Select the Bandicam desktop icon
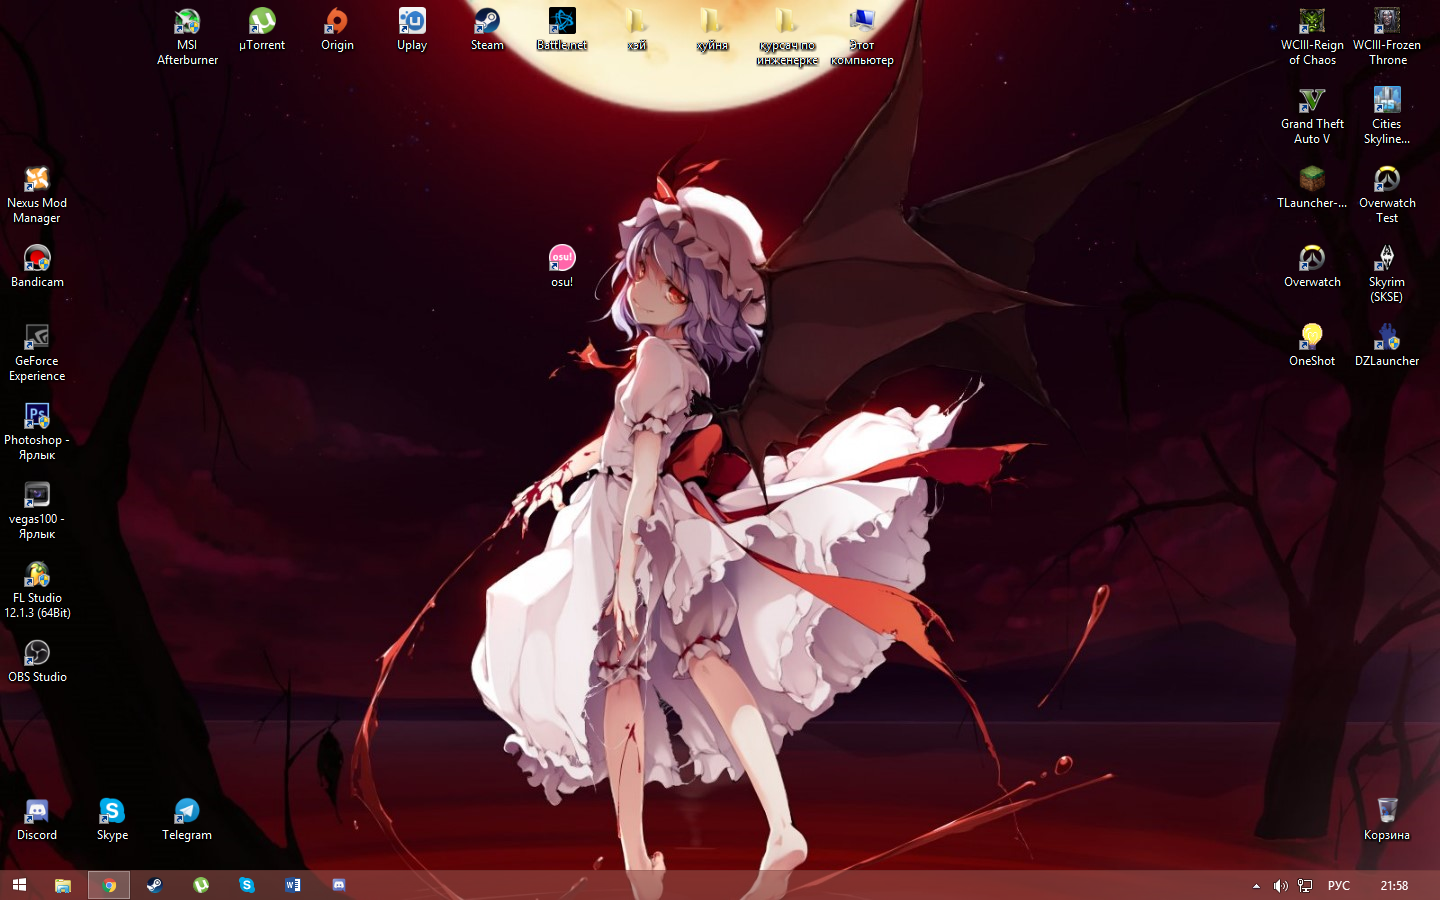The width and height of the screenshot is (1440, 900). (37, 266)
